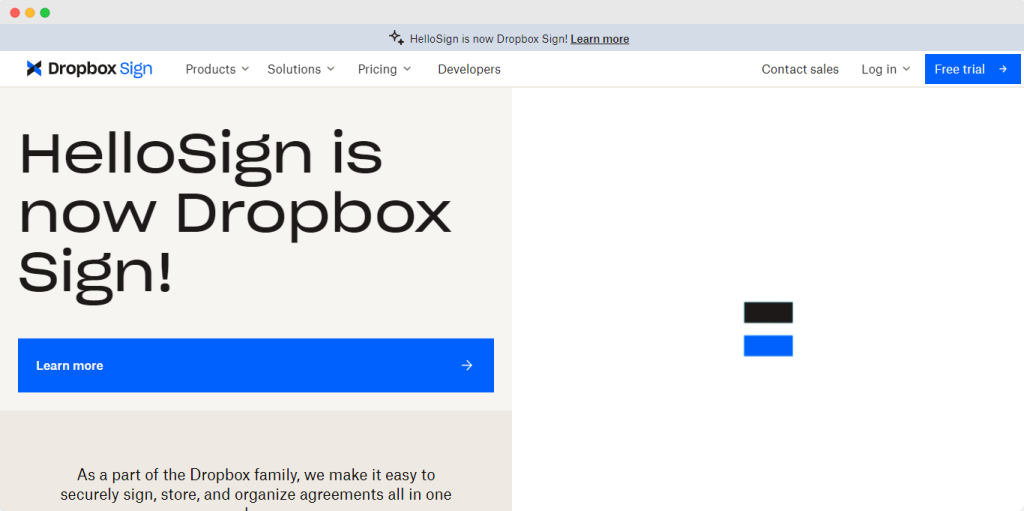This screenshot has width=1024, height=511.
Task: Expand the Products dropdown chevron
Action: (245, 69)
